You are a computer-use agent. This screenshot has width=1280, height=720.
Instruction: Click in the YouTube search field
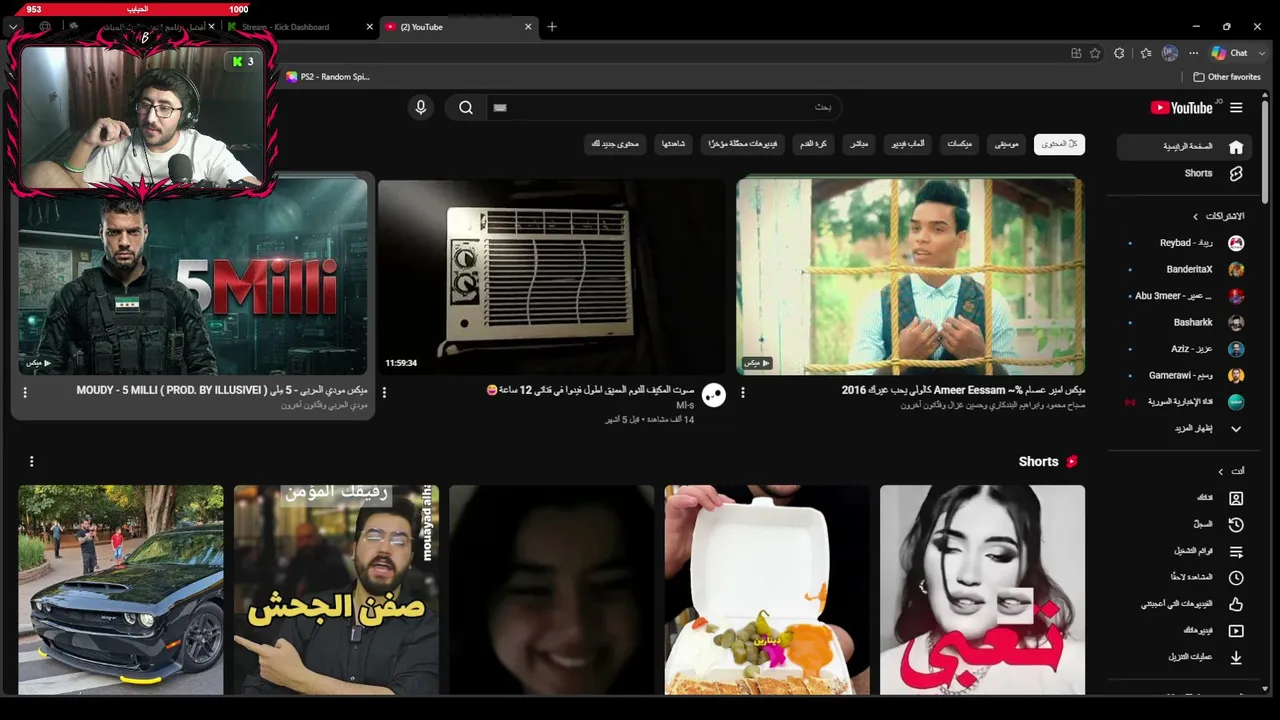pos(664,107)
